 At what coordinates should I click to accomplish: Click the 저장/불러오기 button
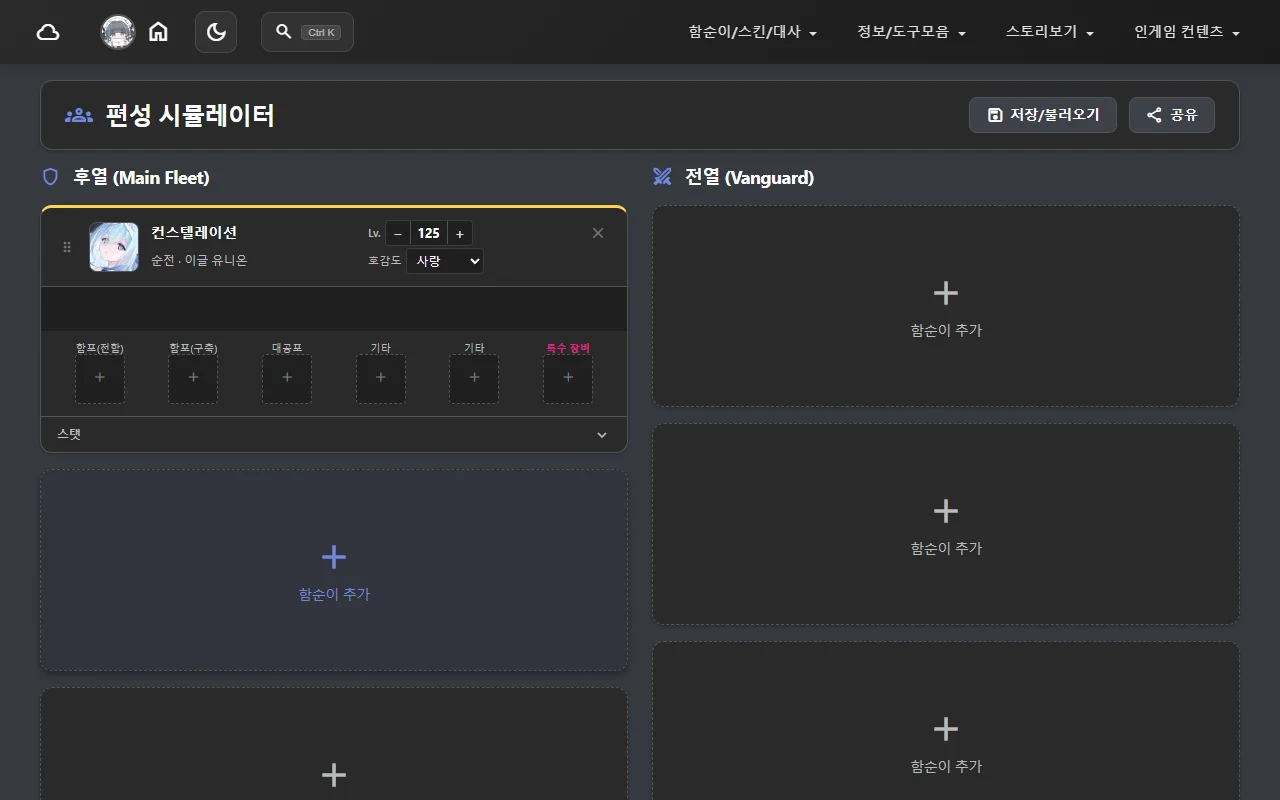coord(1043,115)
